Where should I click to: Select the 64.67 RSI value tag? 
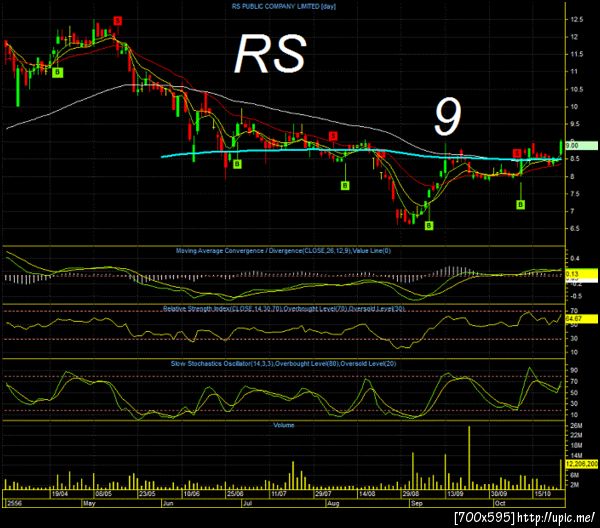[x=581, y=318]
